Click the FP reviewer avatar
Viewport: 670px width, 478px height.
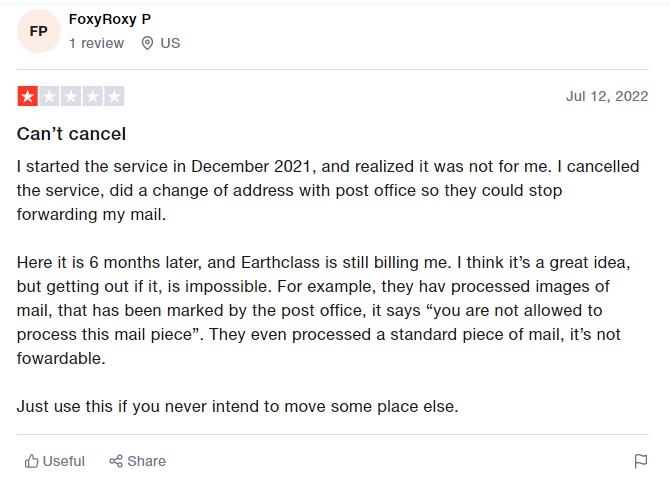(38, 31)
